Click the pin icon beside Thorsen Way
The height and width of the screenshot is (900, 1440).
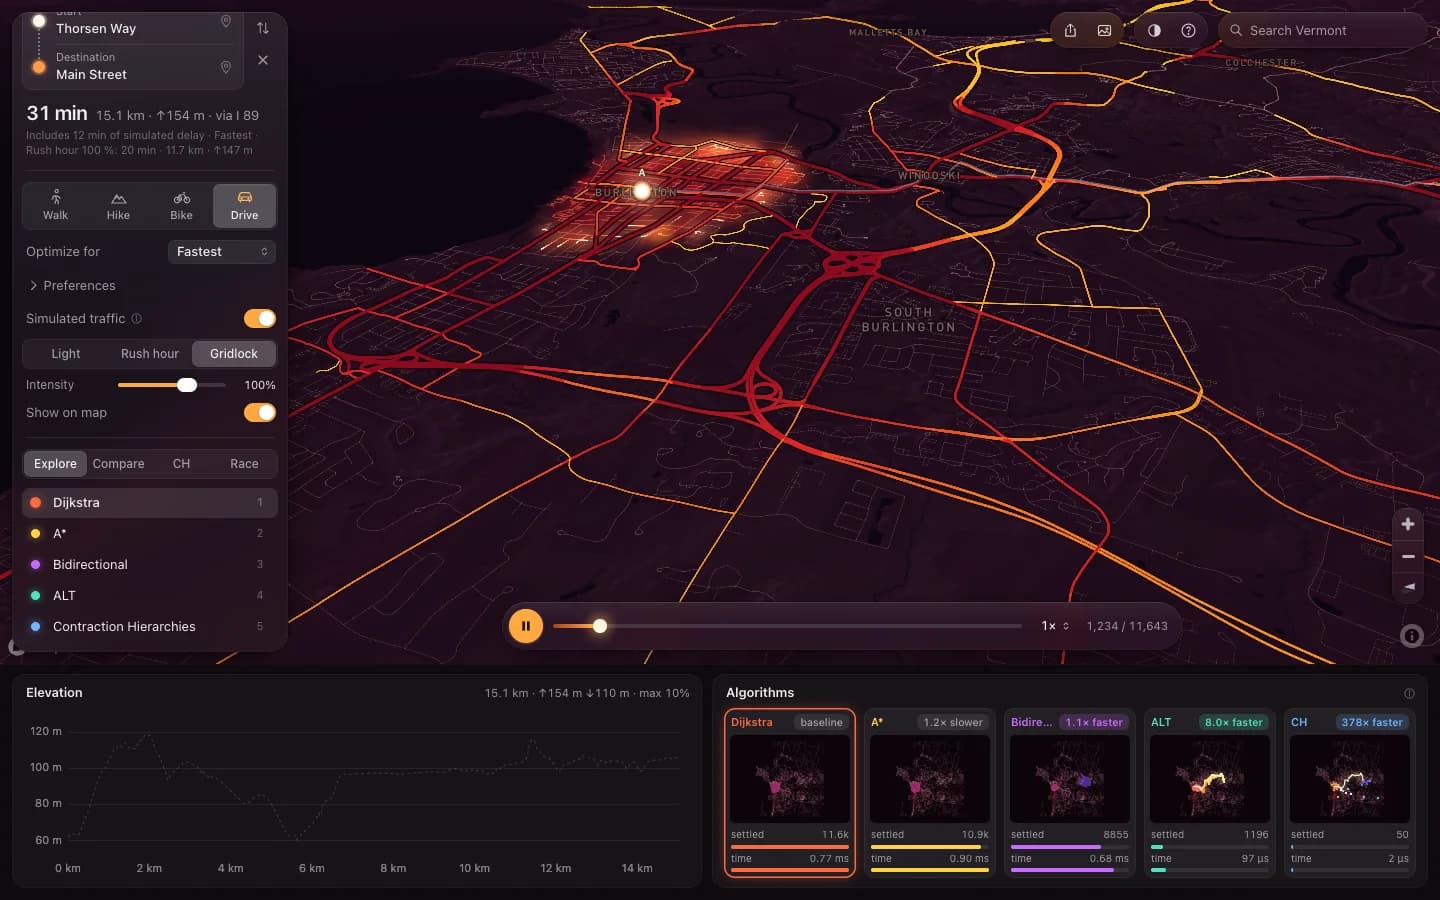(x=226, y=22)
